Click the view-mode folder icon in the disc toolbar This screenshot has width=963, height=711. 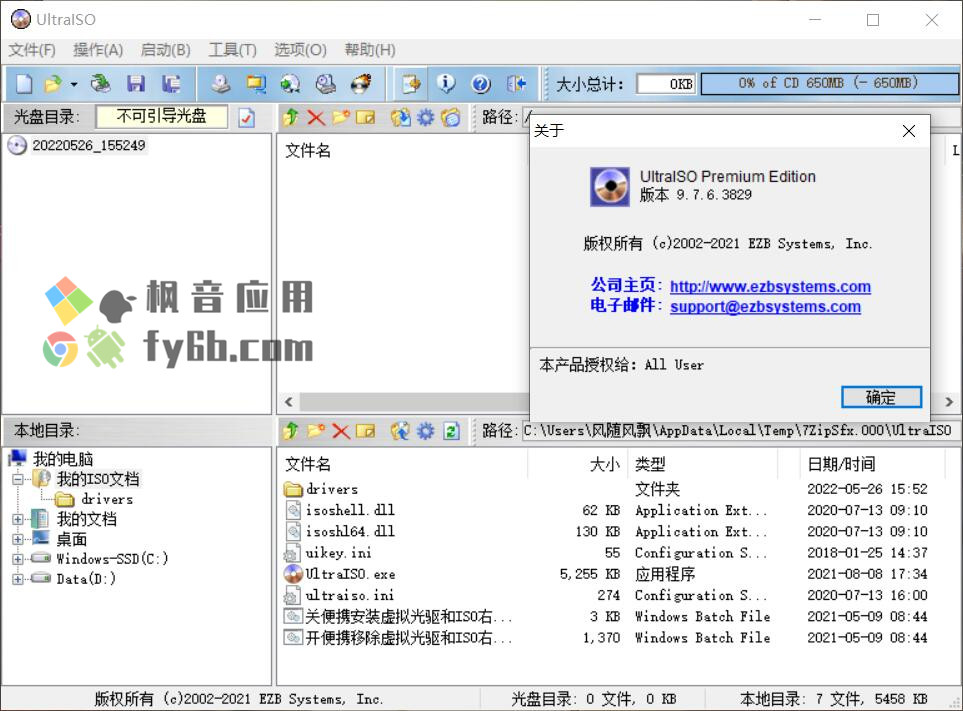[450, 117]
